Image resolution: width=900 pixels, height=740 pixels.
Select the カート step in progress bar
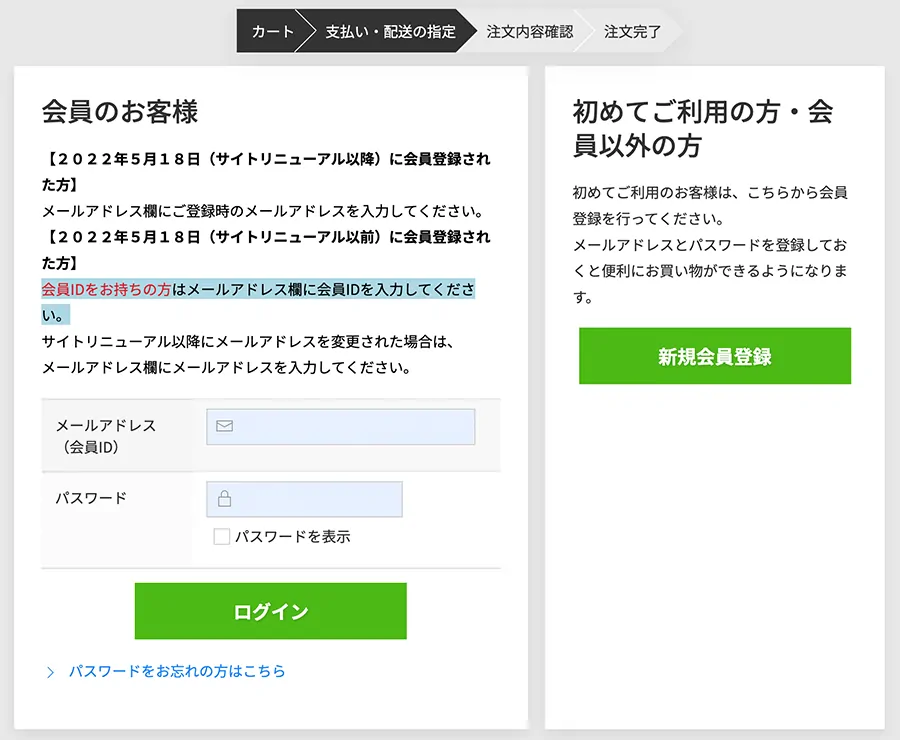[273, 31]
